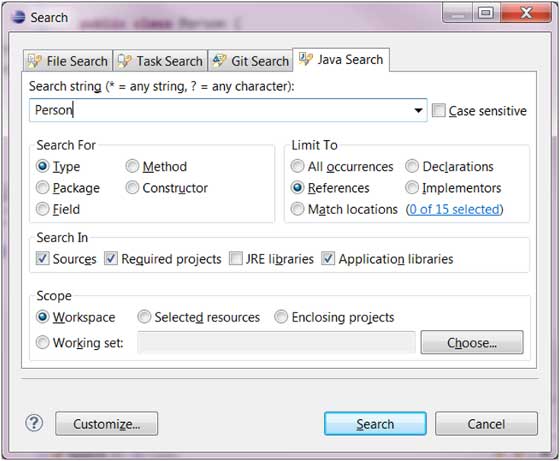This screenshot has width=560, height=461.
Task: Click the Working set text field
Action: [x=276, y=342]
